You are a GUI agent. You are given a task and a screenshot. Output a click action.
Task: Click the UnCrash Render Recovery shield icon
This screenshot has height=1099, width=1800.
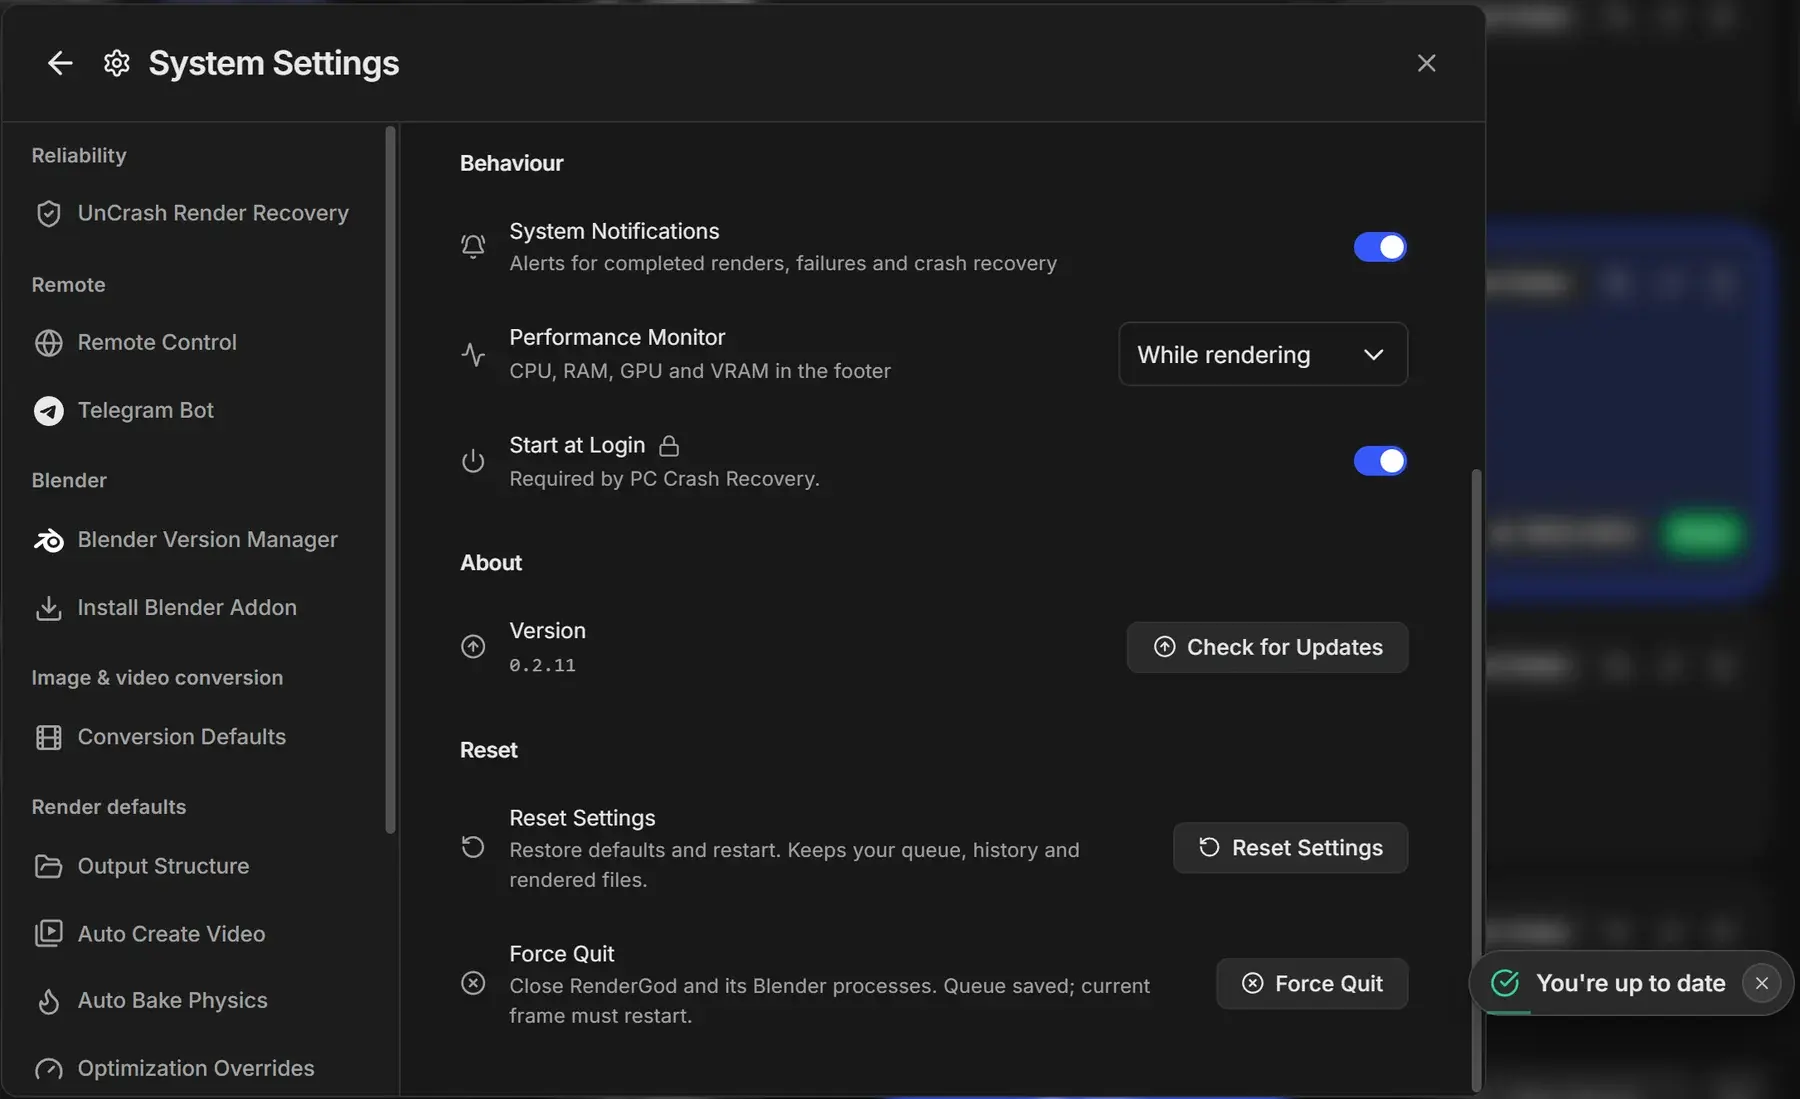pyautogui.click(x=48, y=213)
